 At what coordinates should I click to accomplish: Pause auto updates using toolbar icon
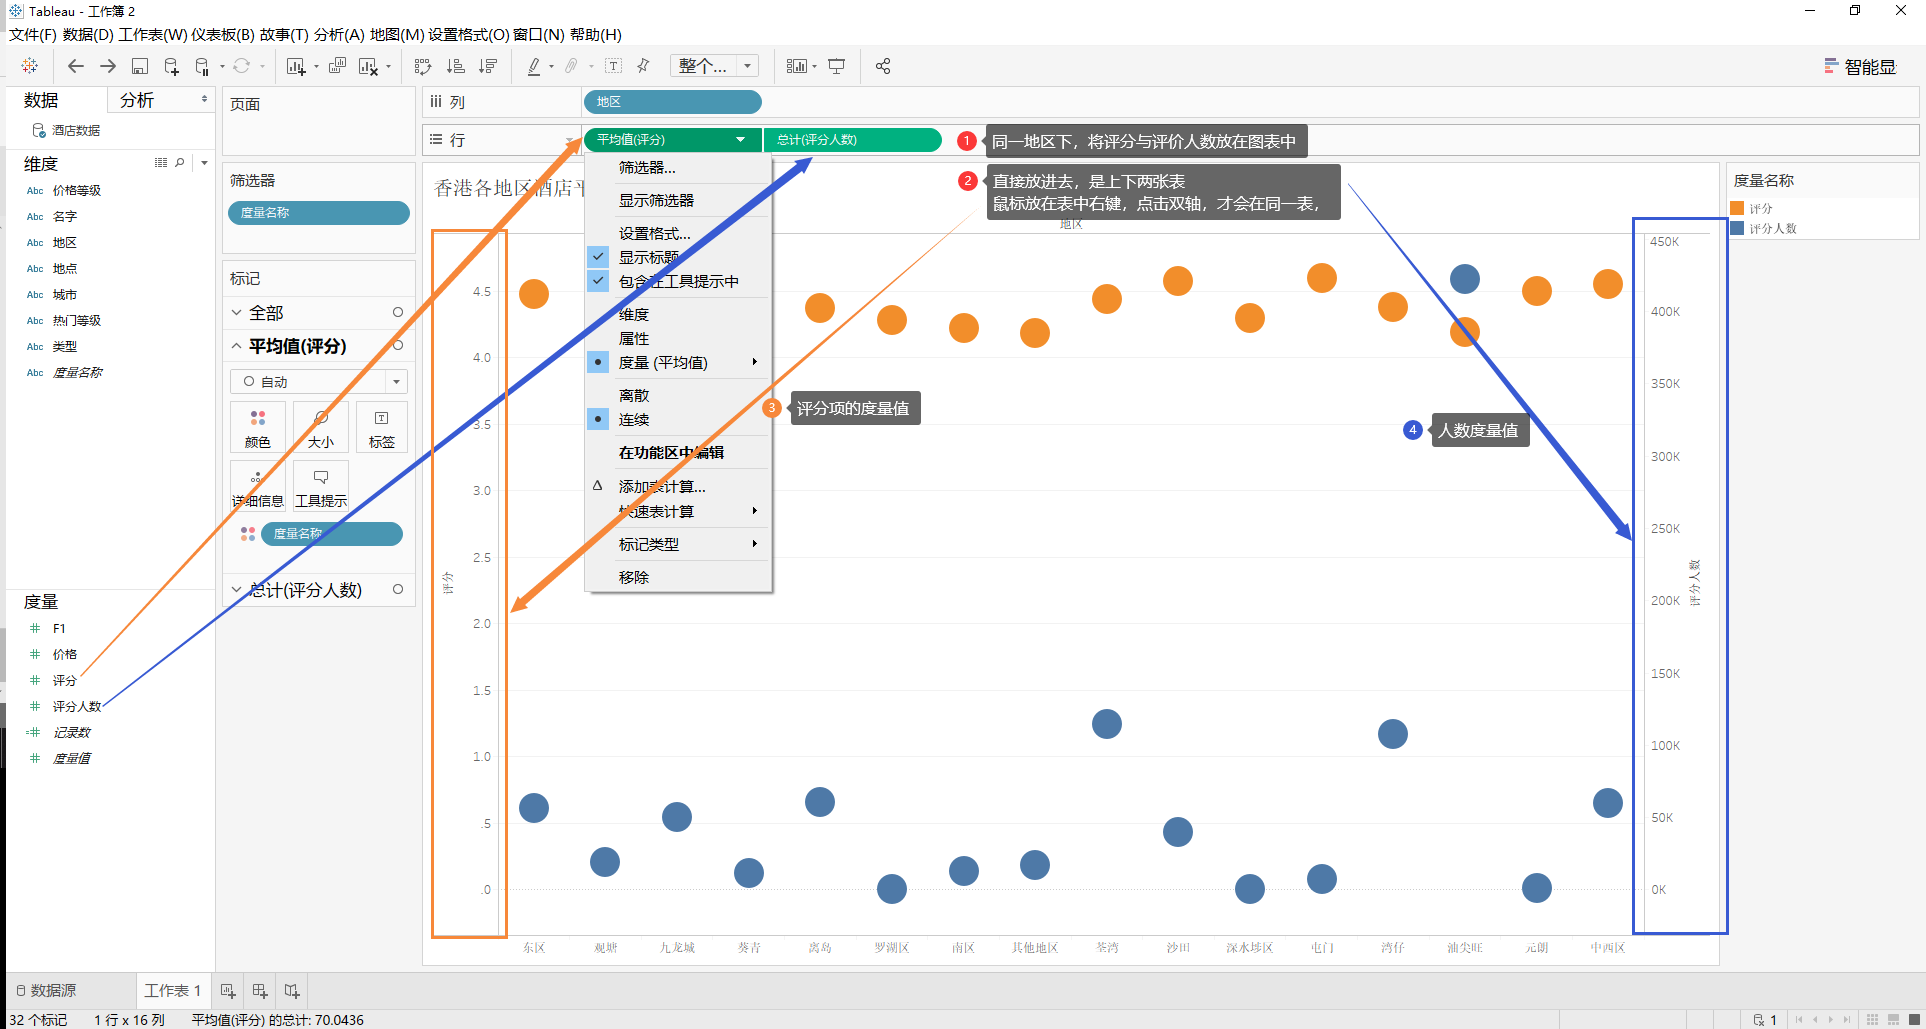[202, 66]
